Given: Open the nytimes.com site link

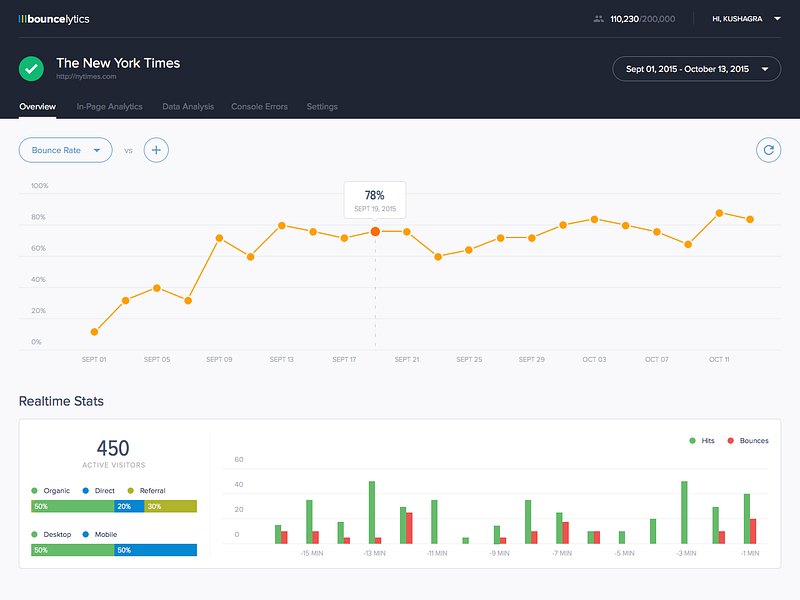Looking at the screenshot, I should [x=86, y=77].
